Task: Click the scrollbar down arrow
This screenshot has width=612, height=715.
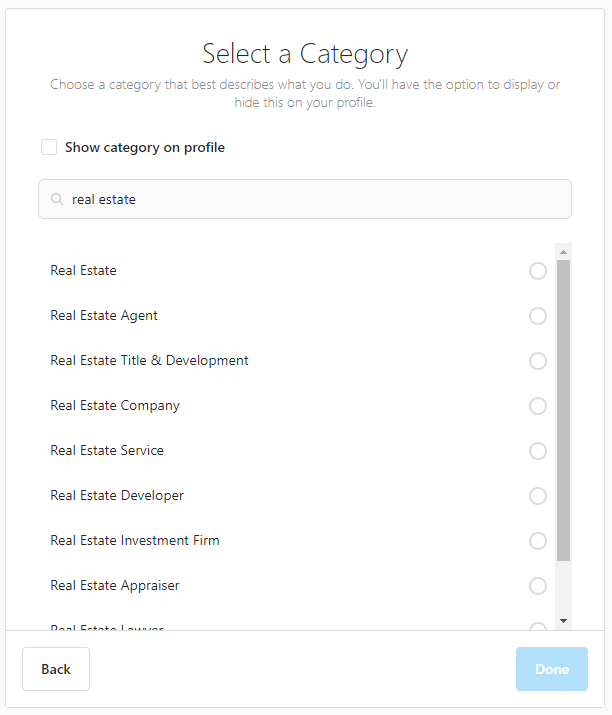Action: point(563,621)
